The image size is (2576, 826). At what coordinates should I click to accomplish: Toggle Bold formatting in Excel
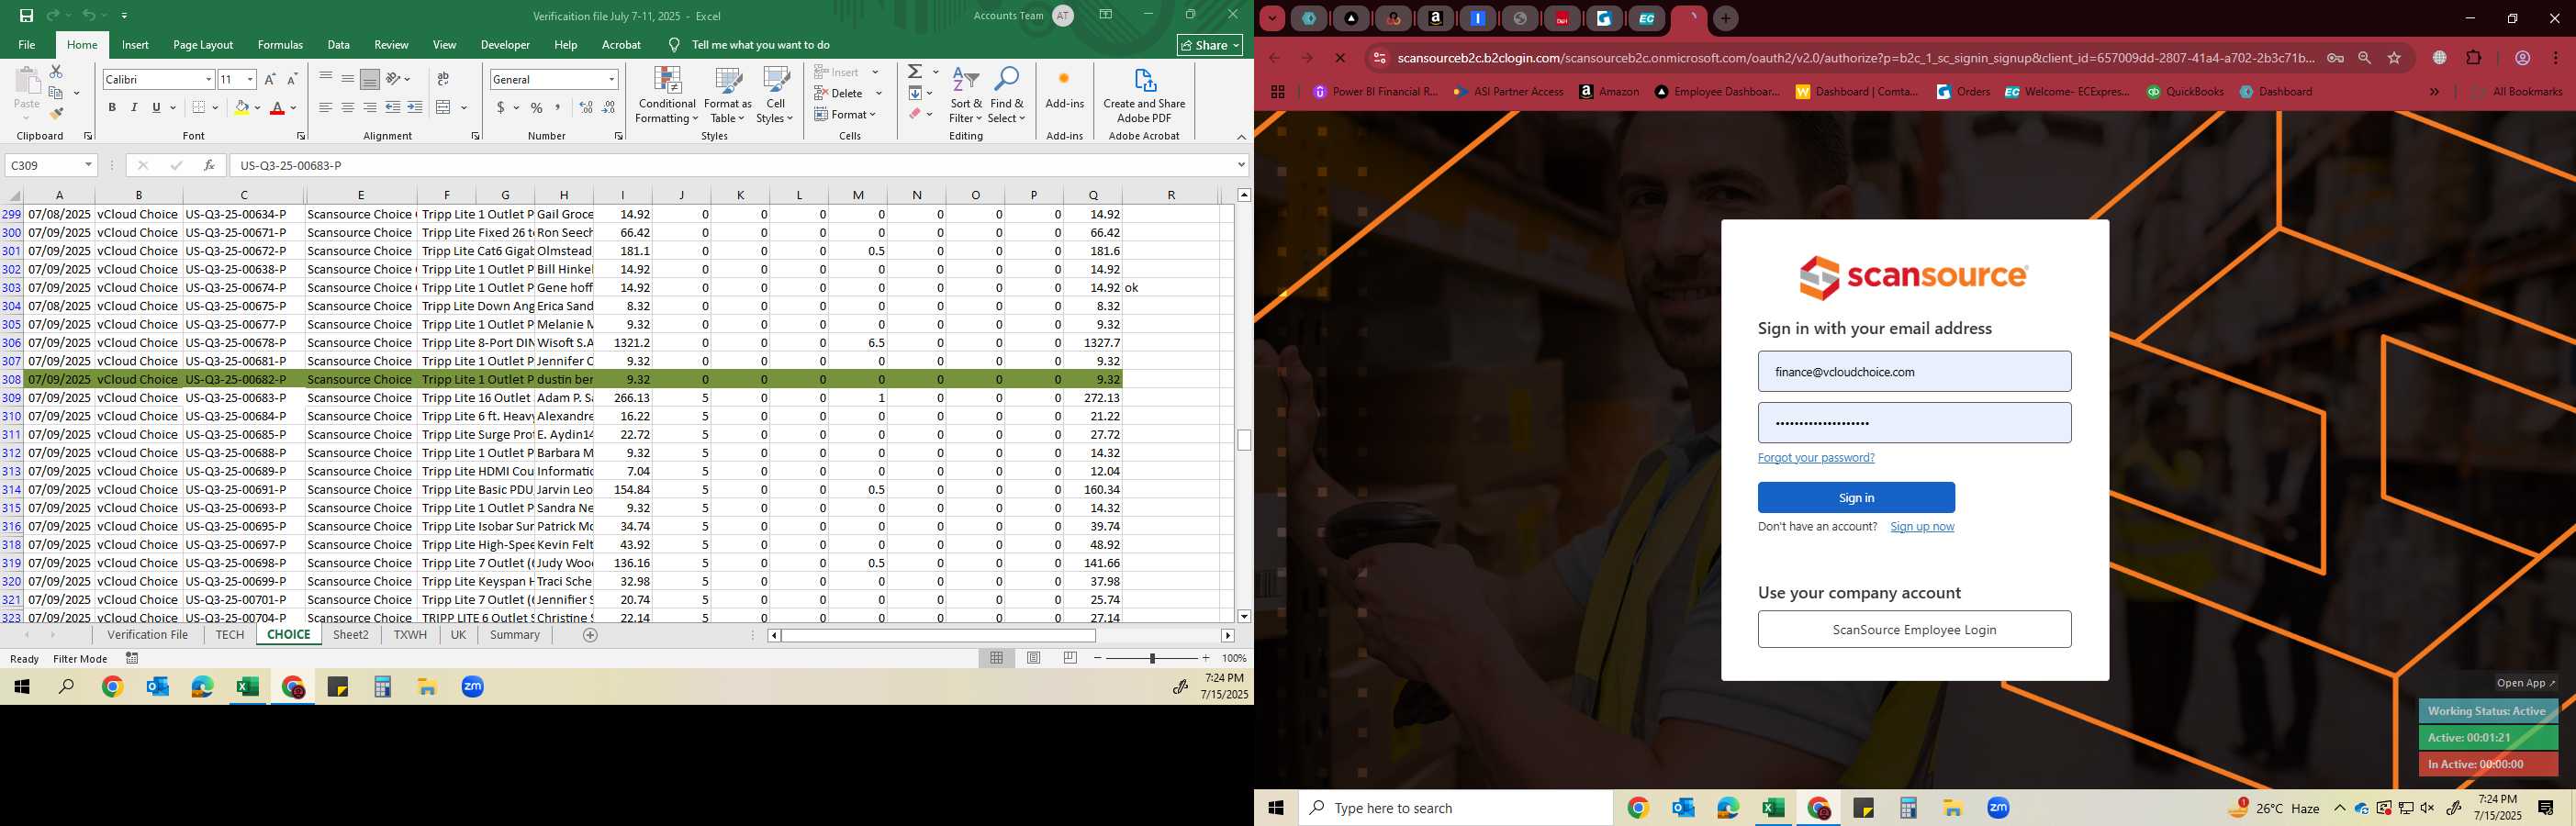(x=112, y=107)
